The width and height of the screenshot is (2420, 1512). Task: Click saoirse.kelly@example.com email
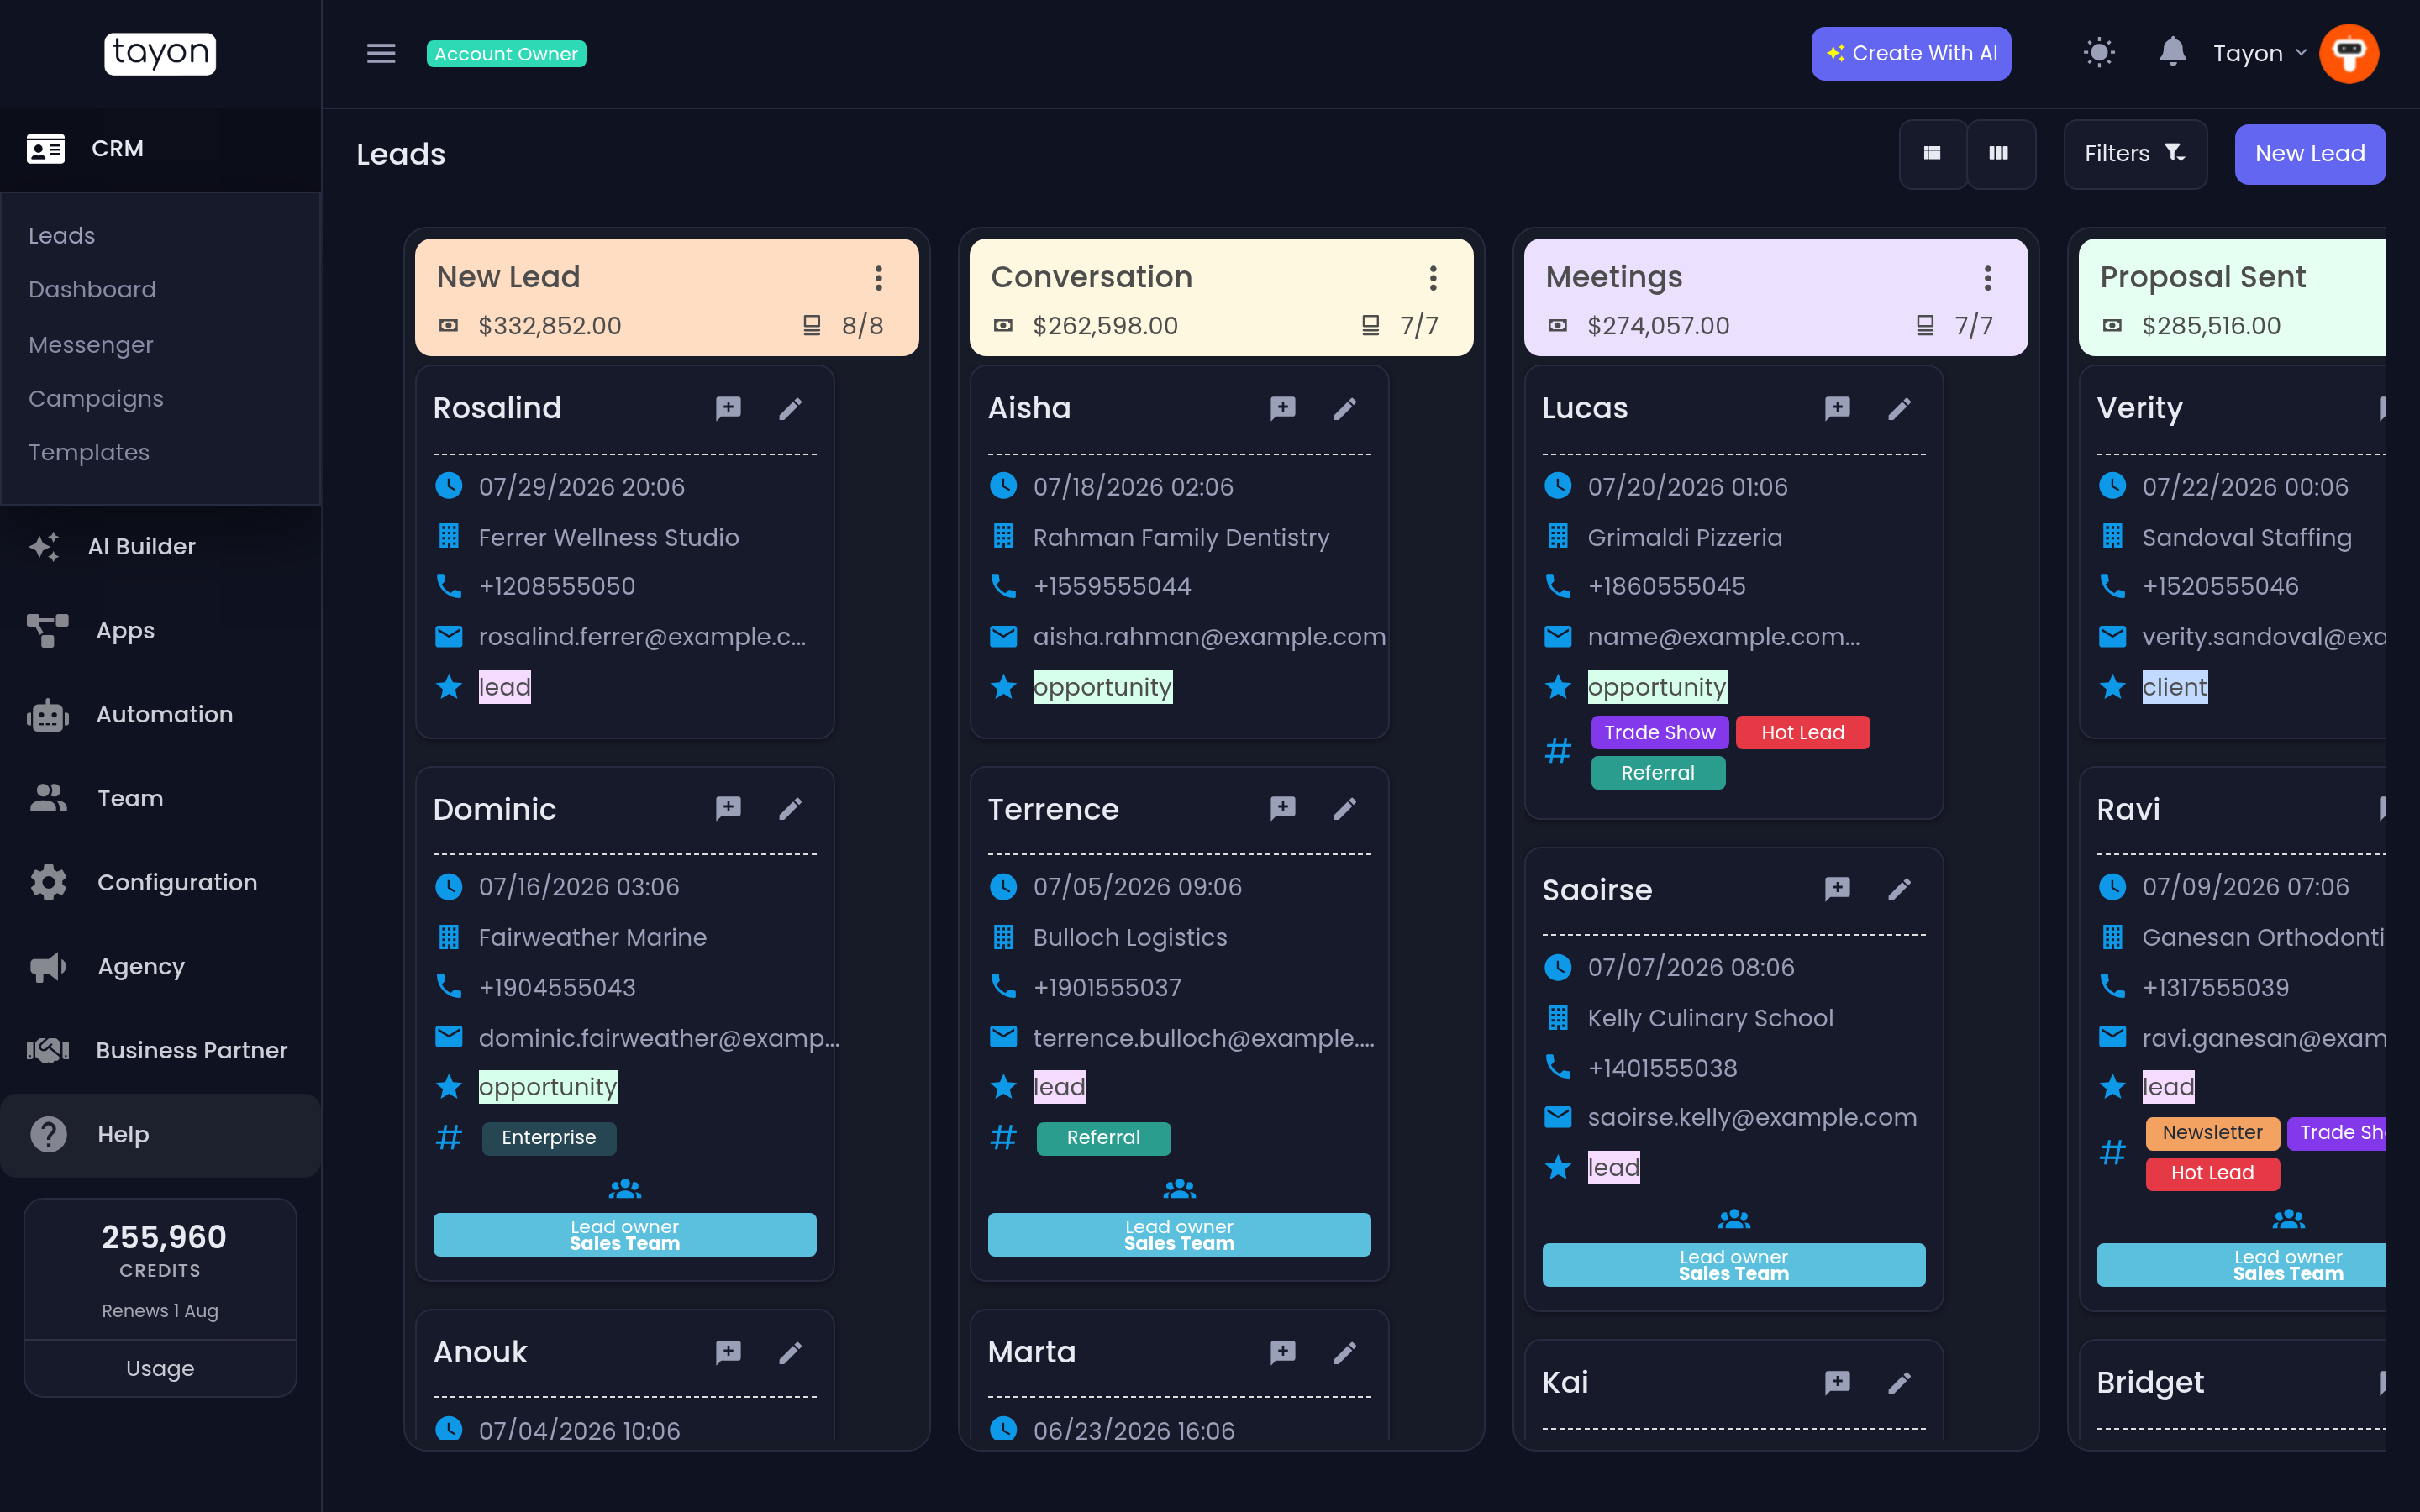click(x=1752, y=1118)
